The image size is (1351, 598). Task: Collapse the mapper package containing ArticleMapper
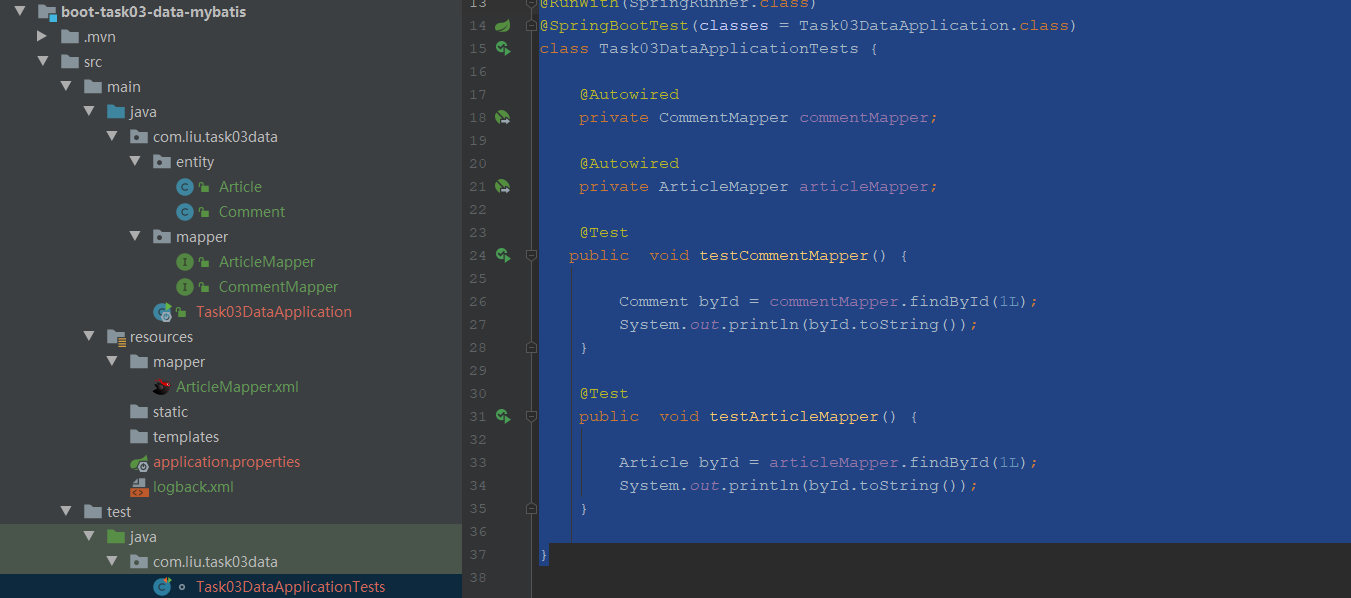click(x=134, y=237)
